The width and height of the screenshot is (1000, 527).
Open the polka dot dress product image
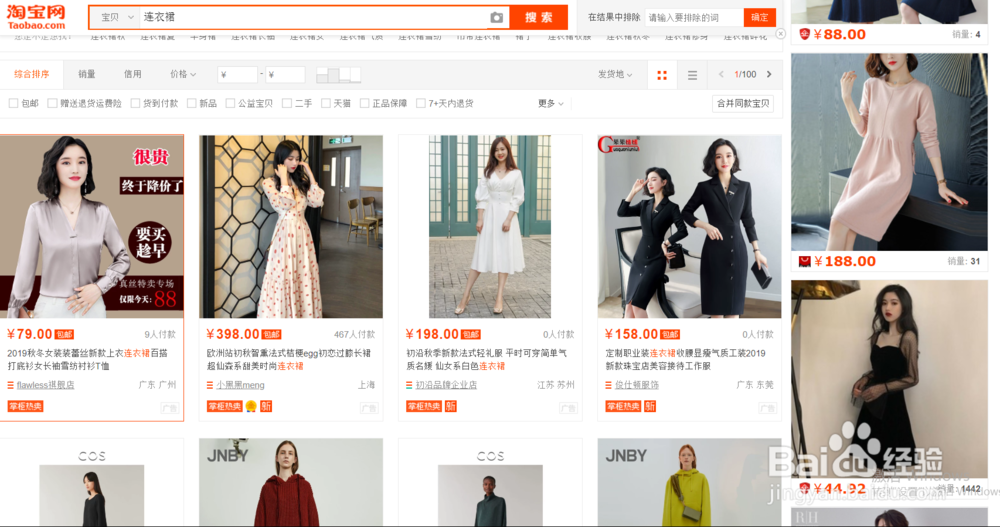[x=291, y=226]
